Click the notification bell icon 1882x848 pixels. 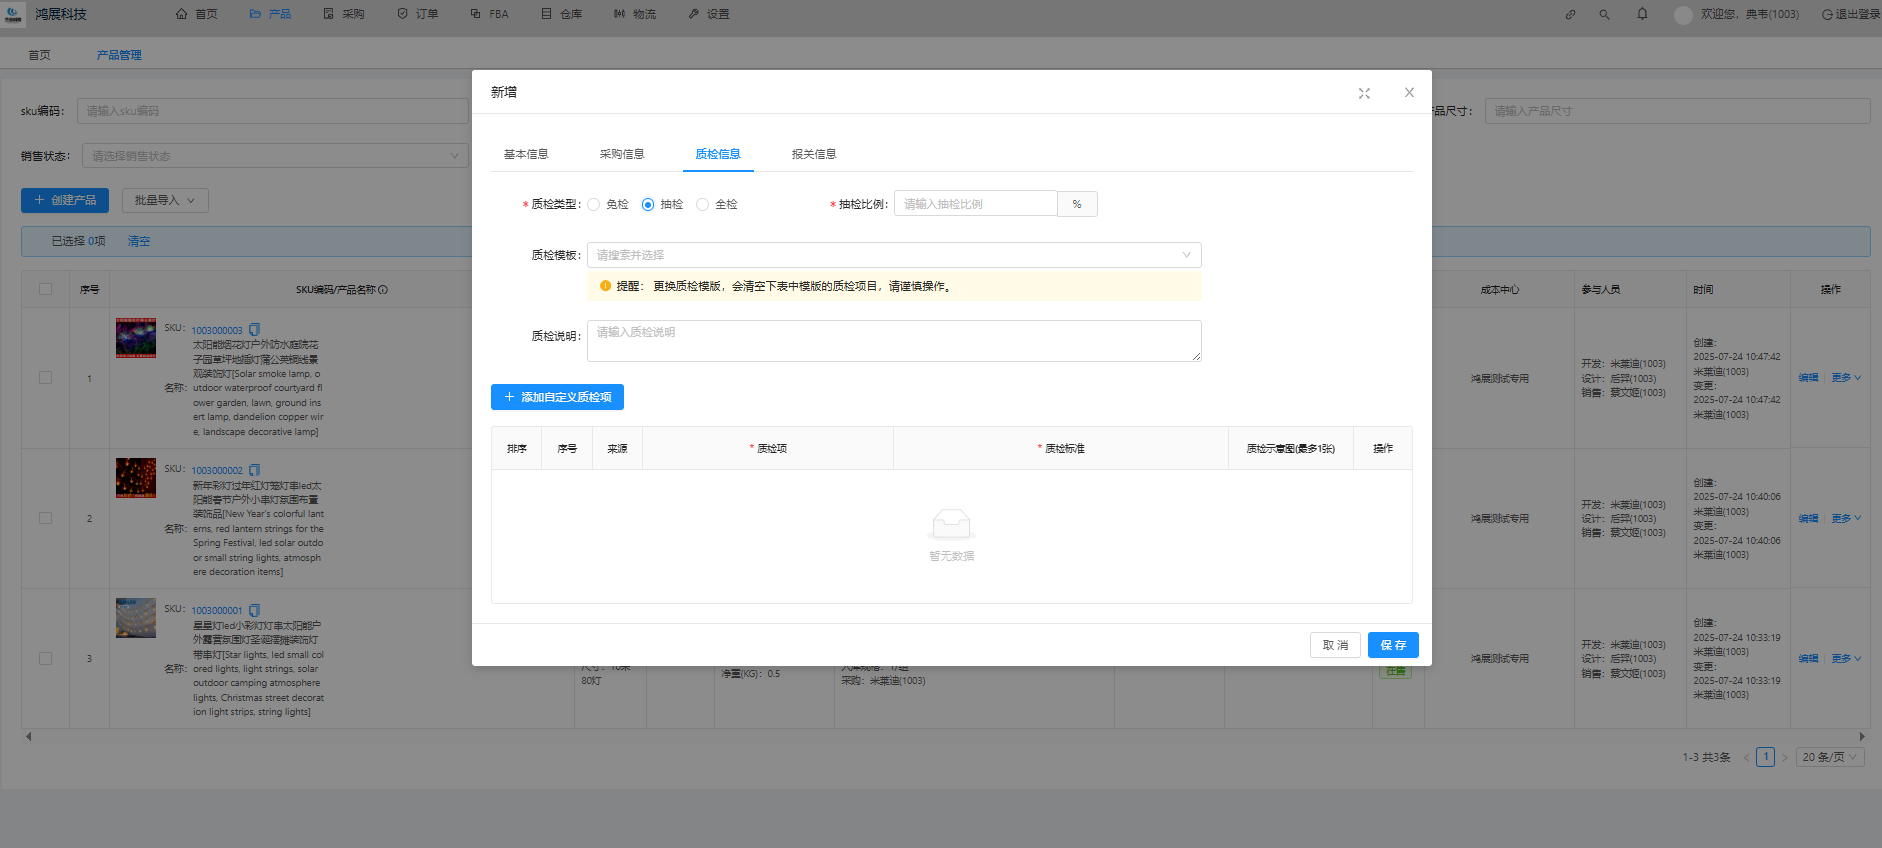click(1642, 14)
